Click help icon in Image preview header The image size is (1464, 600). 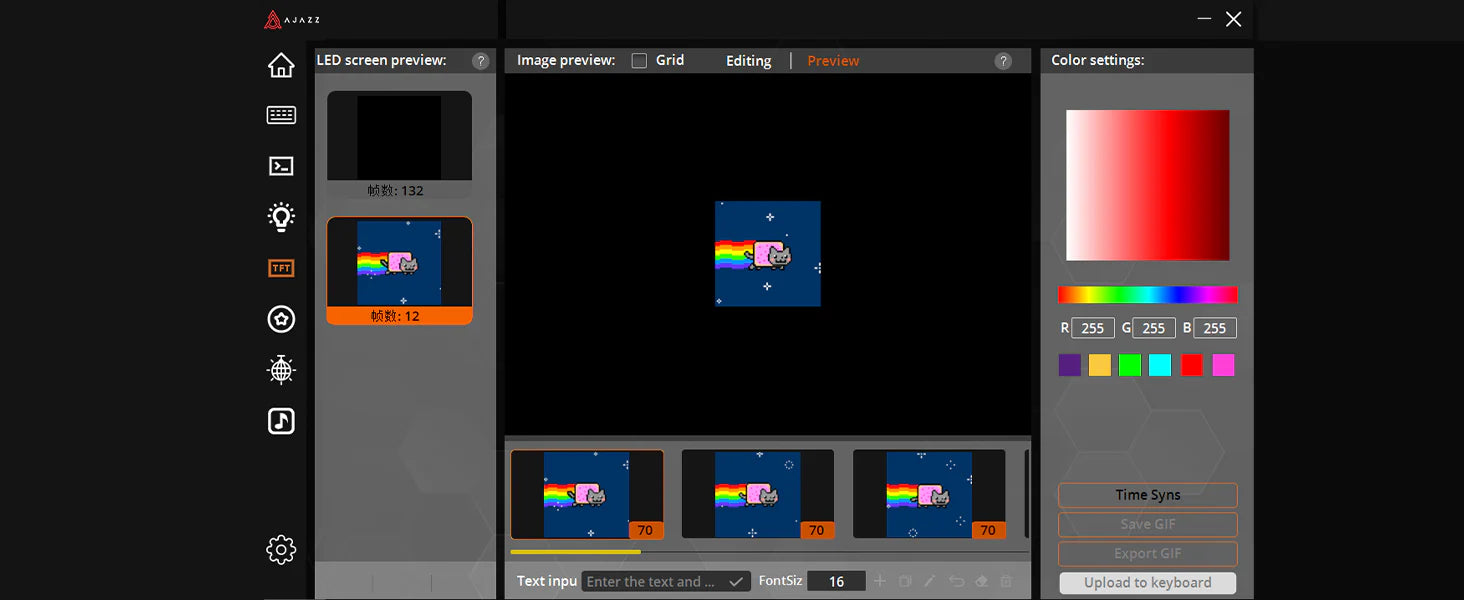(1003, 61)
